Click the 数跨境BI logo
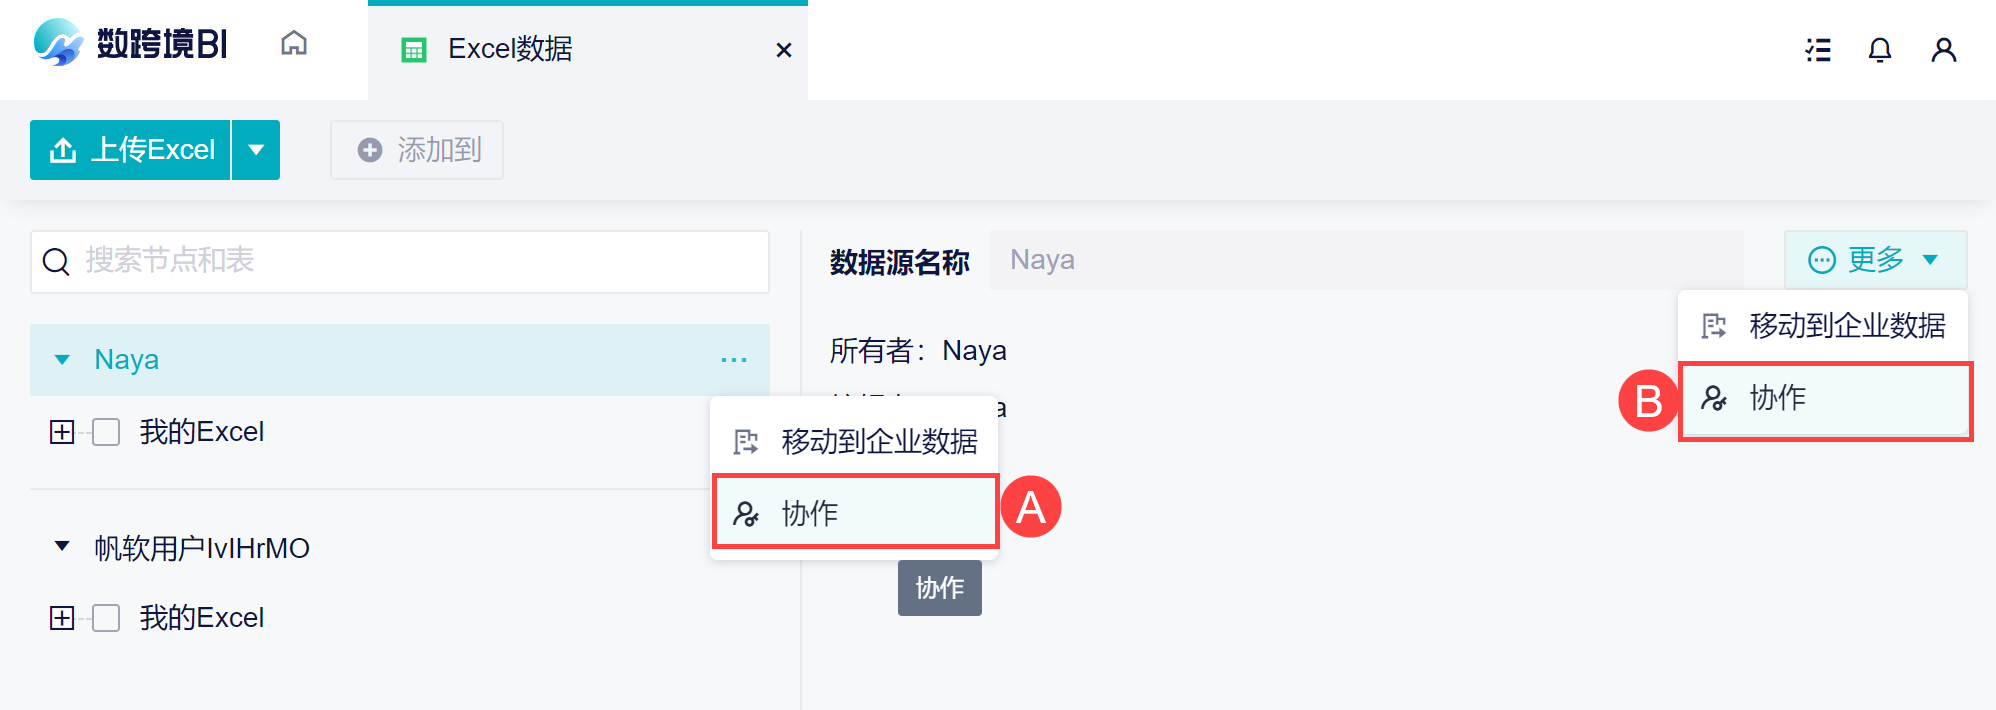Screen dimensions: 1996x710 pos(130,44)
